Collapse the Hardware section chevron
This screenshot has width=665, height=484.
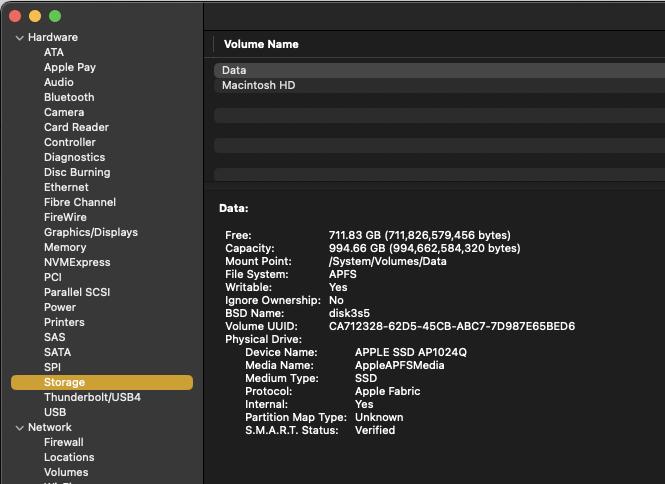point(19,38)
